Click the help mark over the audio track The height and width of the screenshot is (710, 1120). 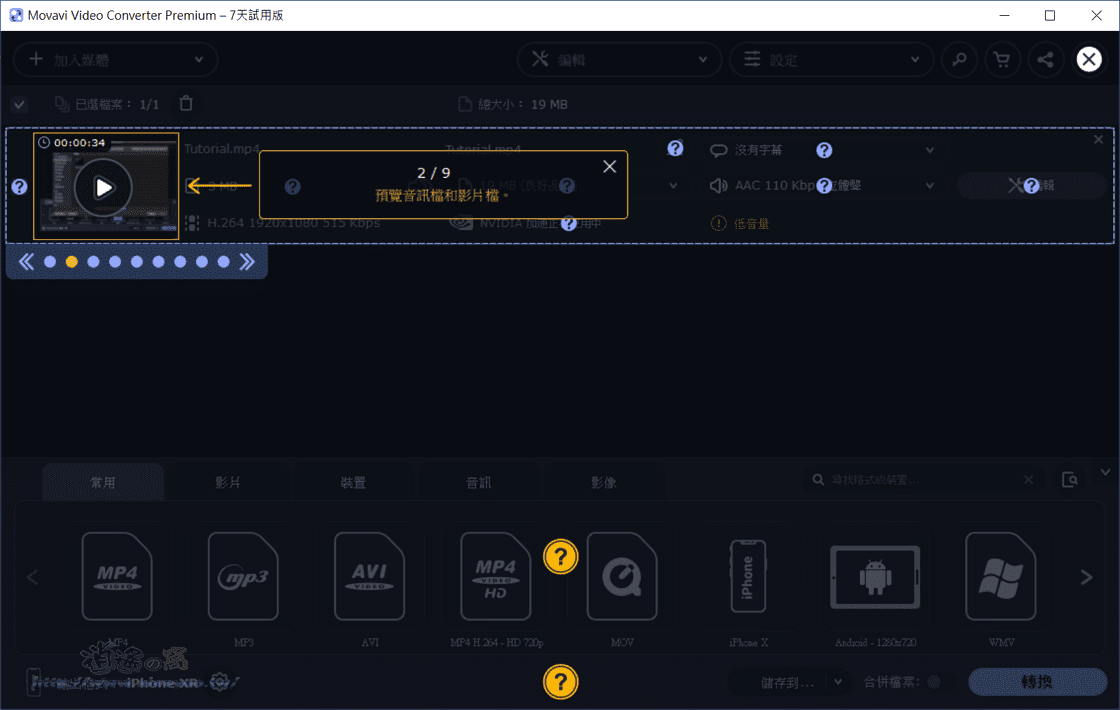pyautogui.click(x=824, y=186)
